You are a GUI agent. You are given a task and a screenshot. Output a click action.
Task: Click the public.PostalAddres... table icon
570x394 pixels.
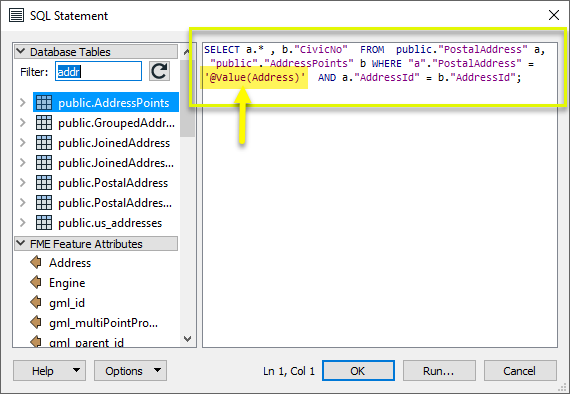[x=44, y=202]
